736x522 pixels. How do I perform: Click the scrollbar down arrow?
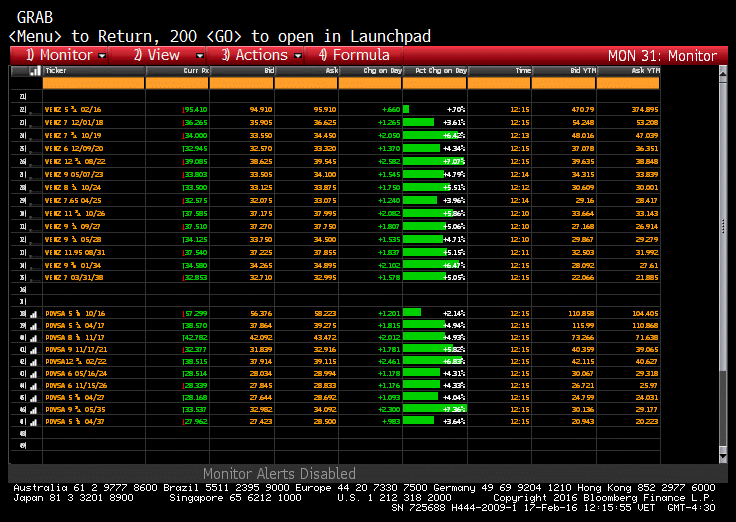(x=723, y=456)
